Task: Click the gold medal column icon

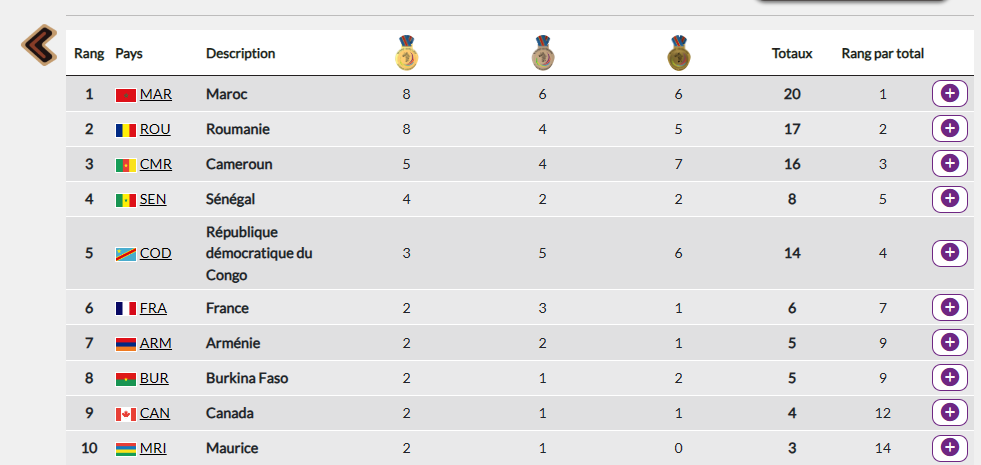Action: click(406, 54)
